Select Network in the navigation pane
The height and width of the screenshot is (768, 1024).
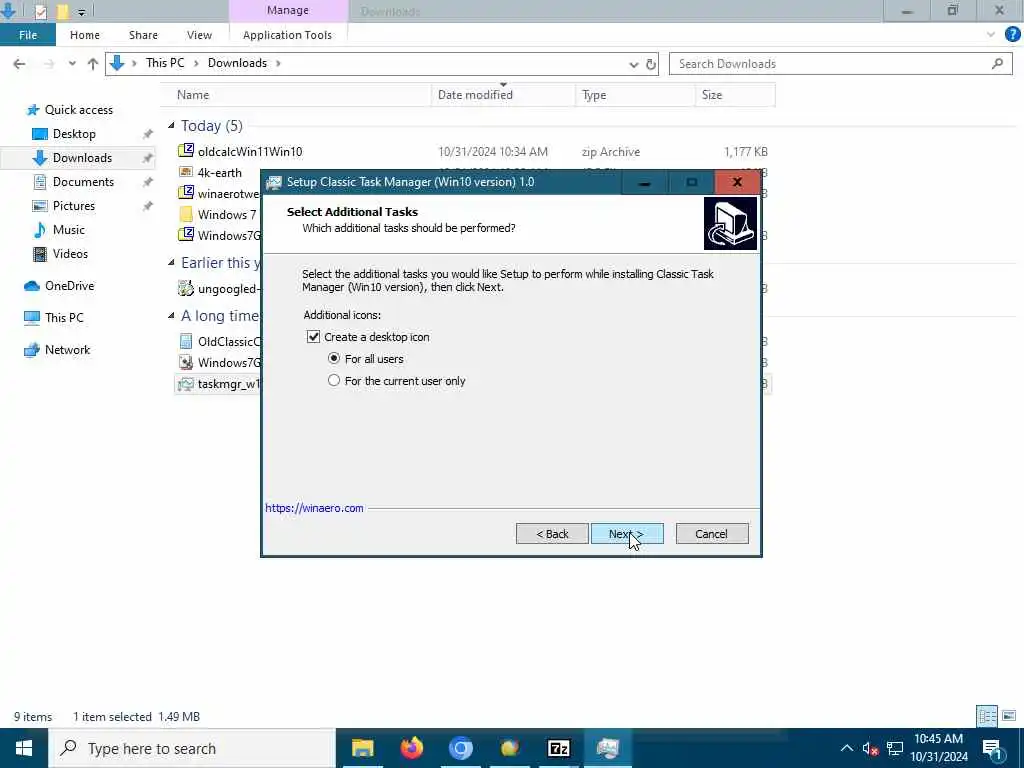pos(67,350)
